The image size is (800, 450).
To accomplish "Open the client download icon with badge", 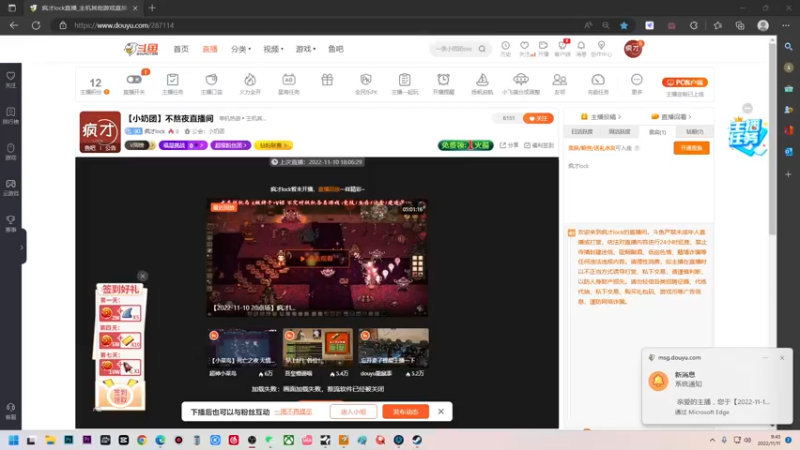I will click(562, 46).
